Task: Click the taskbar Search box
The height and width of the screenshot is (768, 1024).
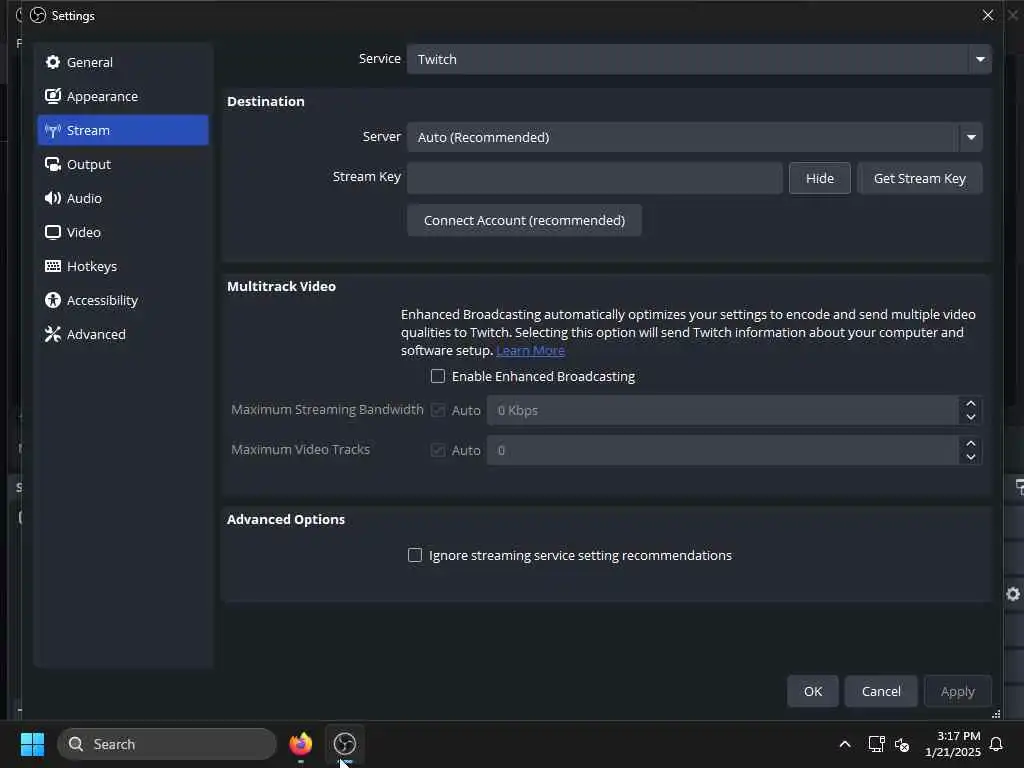Action: click(167, 744)
